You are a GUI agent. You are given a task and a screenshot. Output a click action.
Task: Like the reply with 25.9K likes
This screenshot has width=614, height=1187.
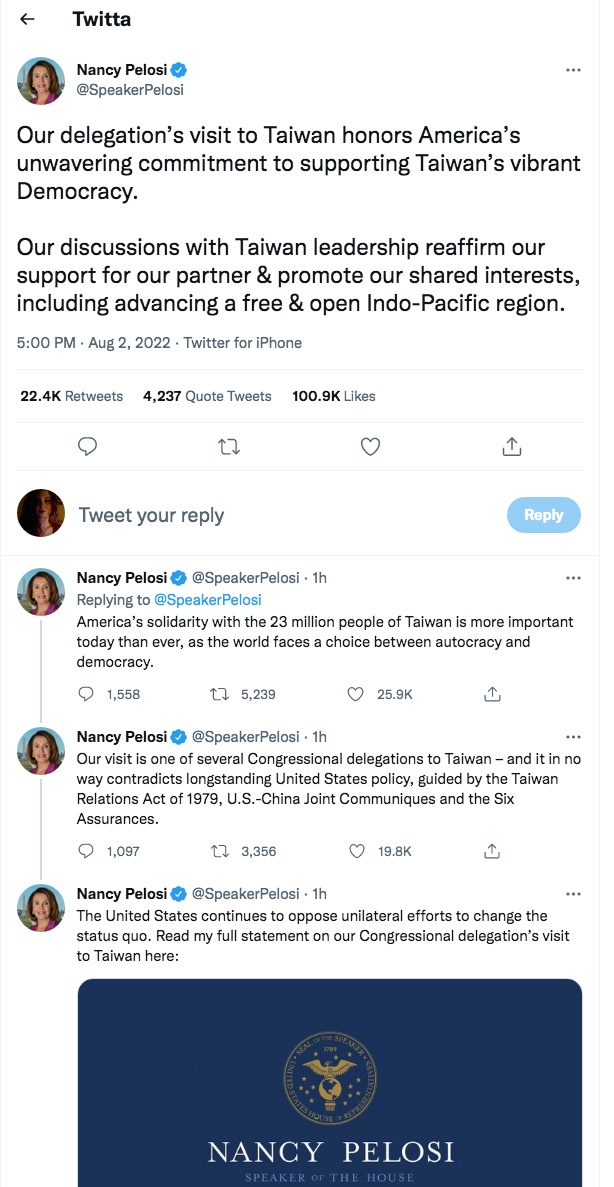click(x=356, y=693)
